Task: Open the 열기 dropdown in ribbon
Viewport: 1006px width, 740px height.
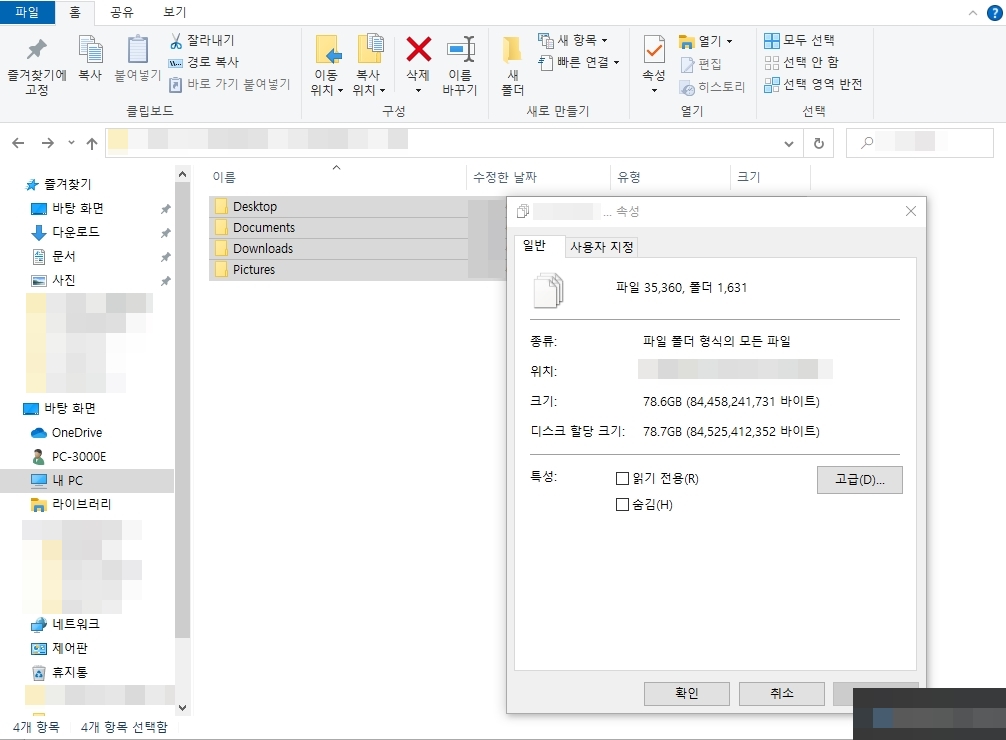Action: 706,41
